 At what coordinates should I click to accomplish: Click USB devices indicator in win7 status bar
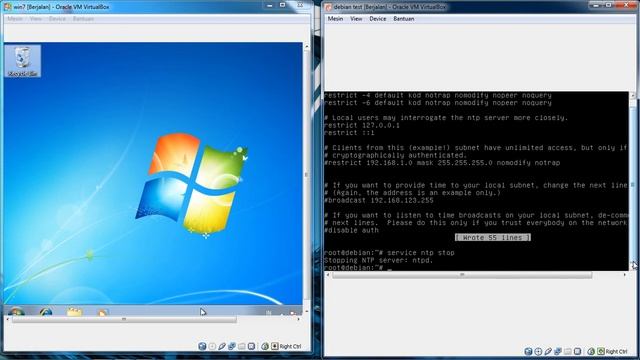[222, 346]
